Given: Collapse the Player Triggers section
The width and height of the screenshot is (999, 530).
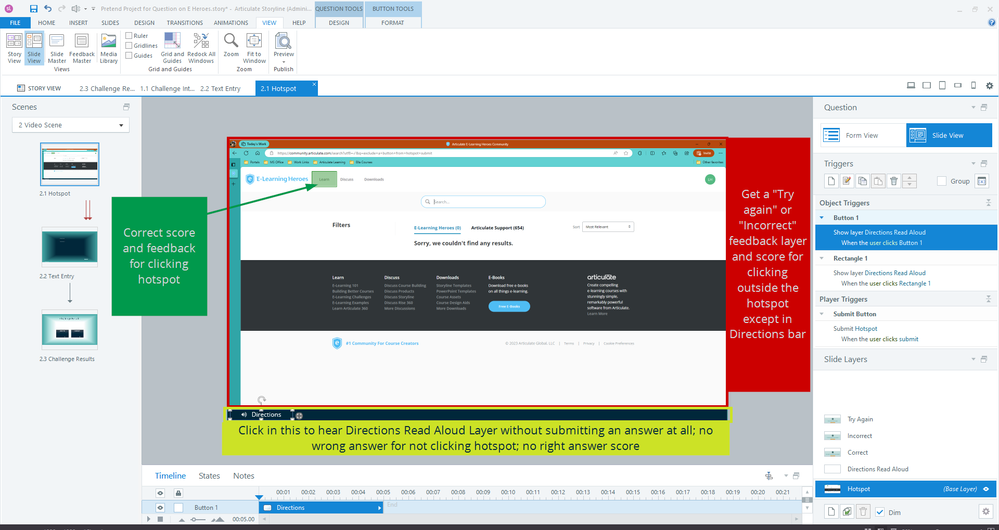Looking at the screenshot, I should [x=988, y=299].
